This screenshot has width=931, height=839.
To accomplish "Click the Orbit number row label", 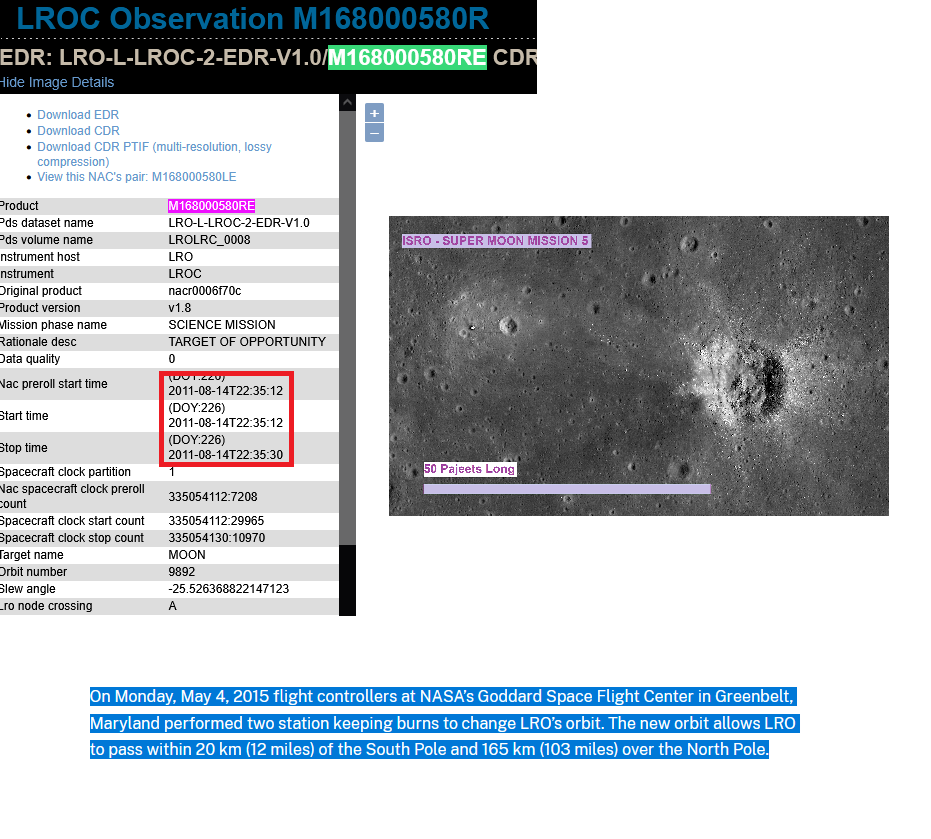I will click(x=33, y=572).
